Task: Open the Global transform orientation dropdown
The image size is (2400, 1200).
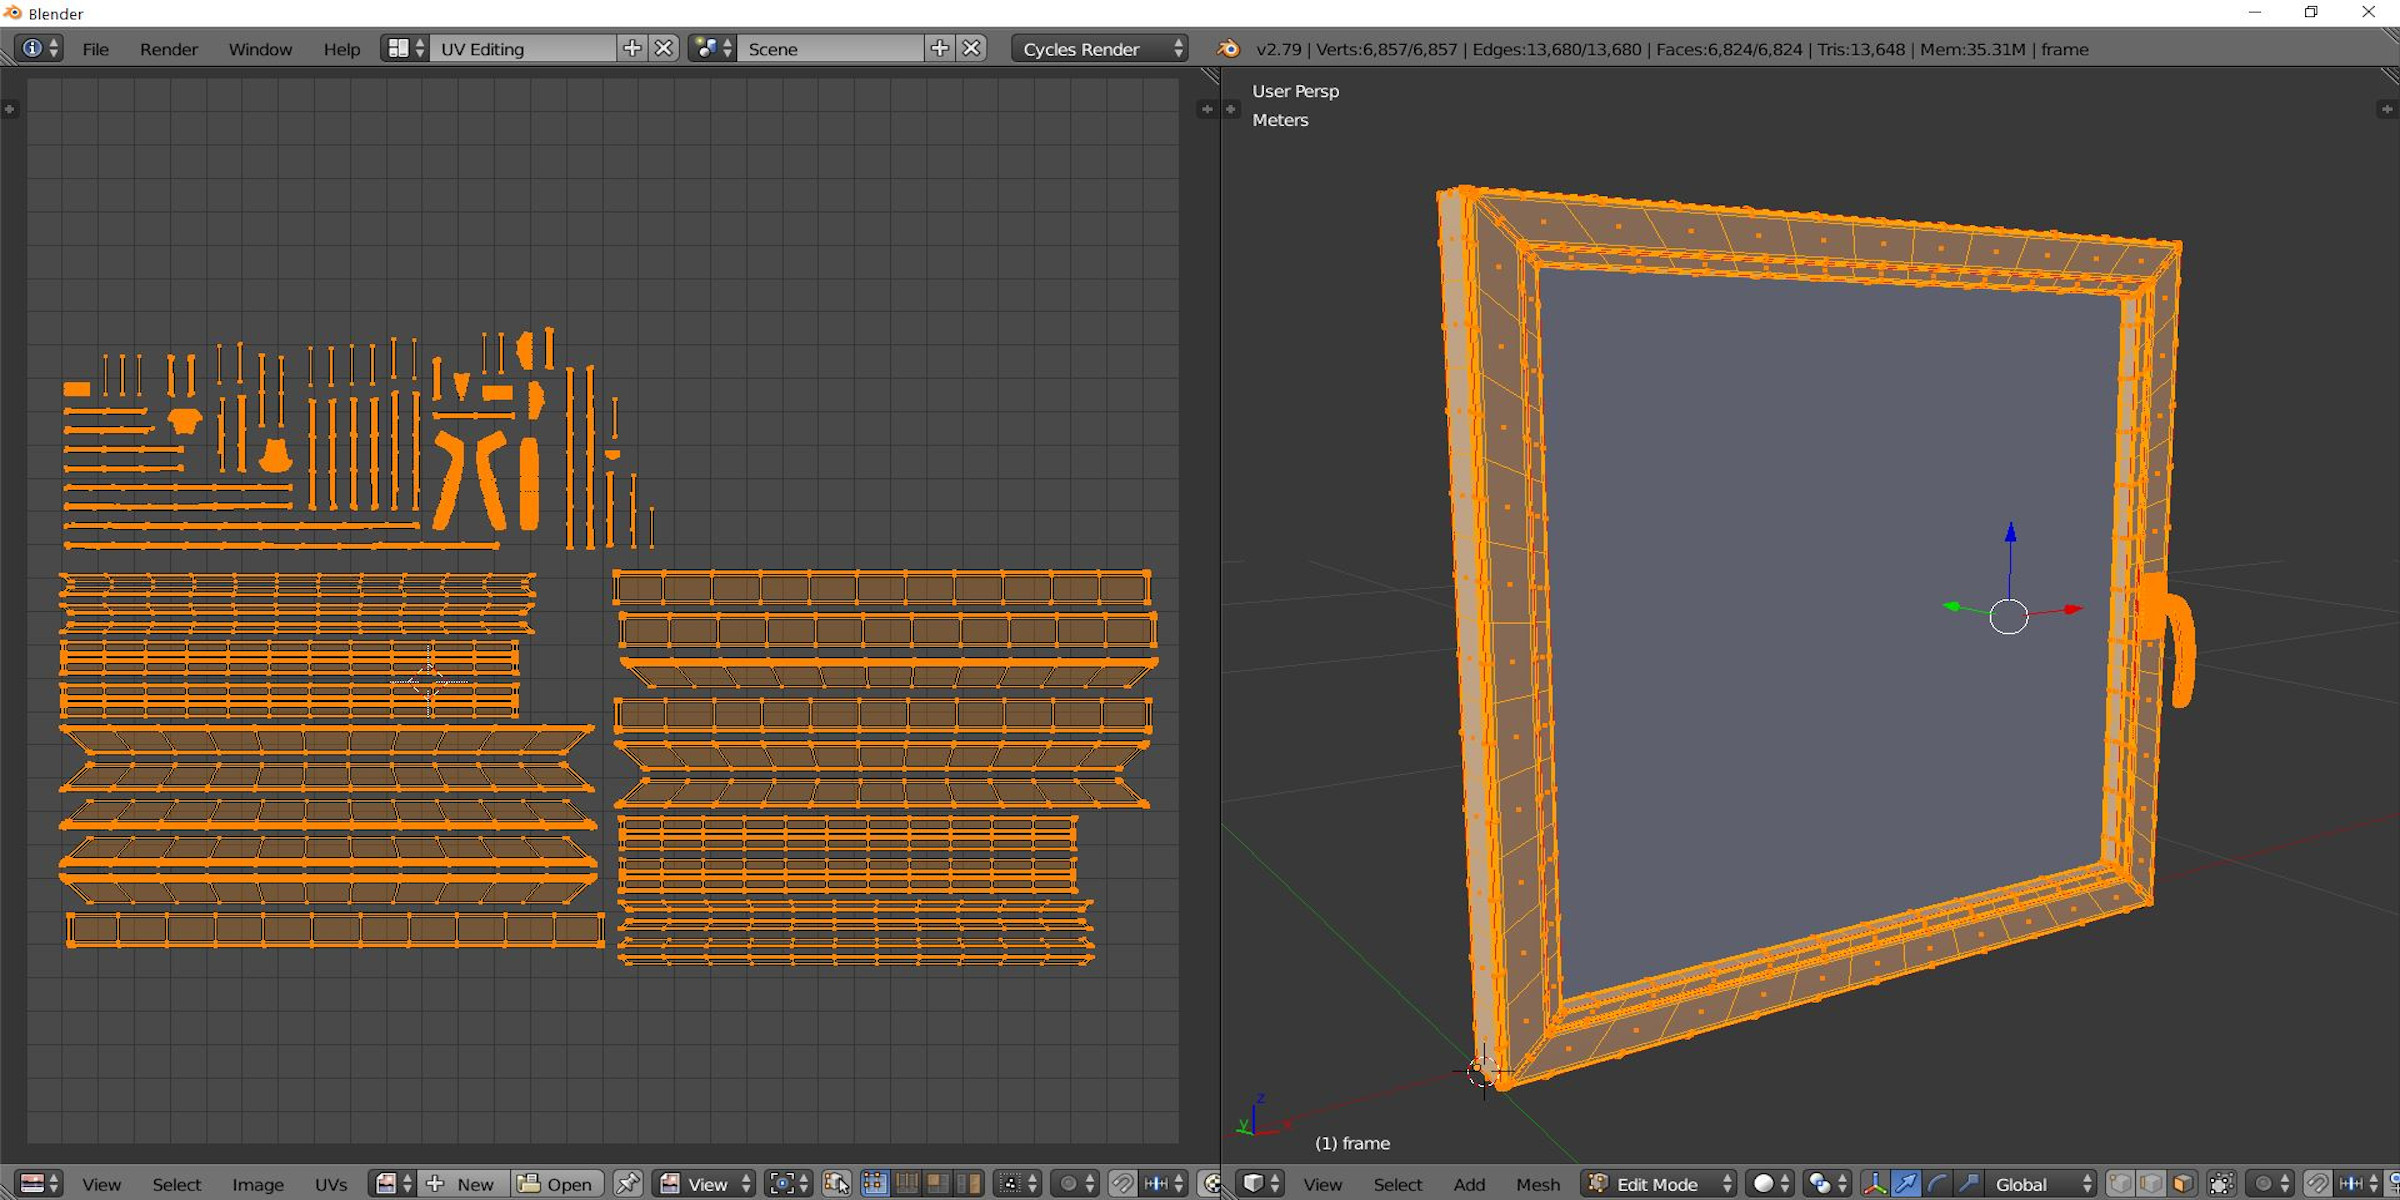Action: (2041, 1184)
